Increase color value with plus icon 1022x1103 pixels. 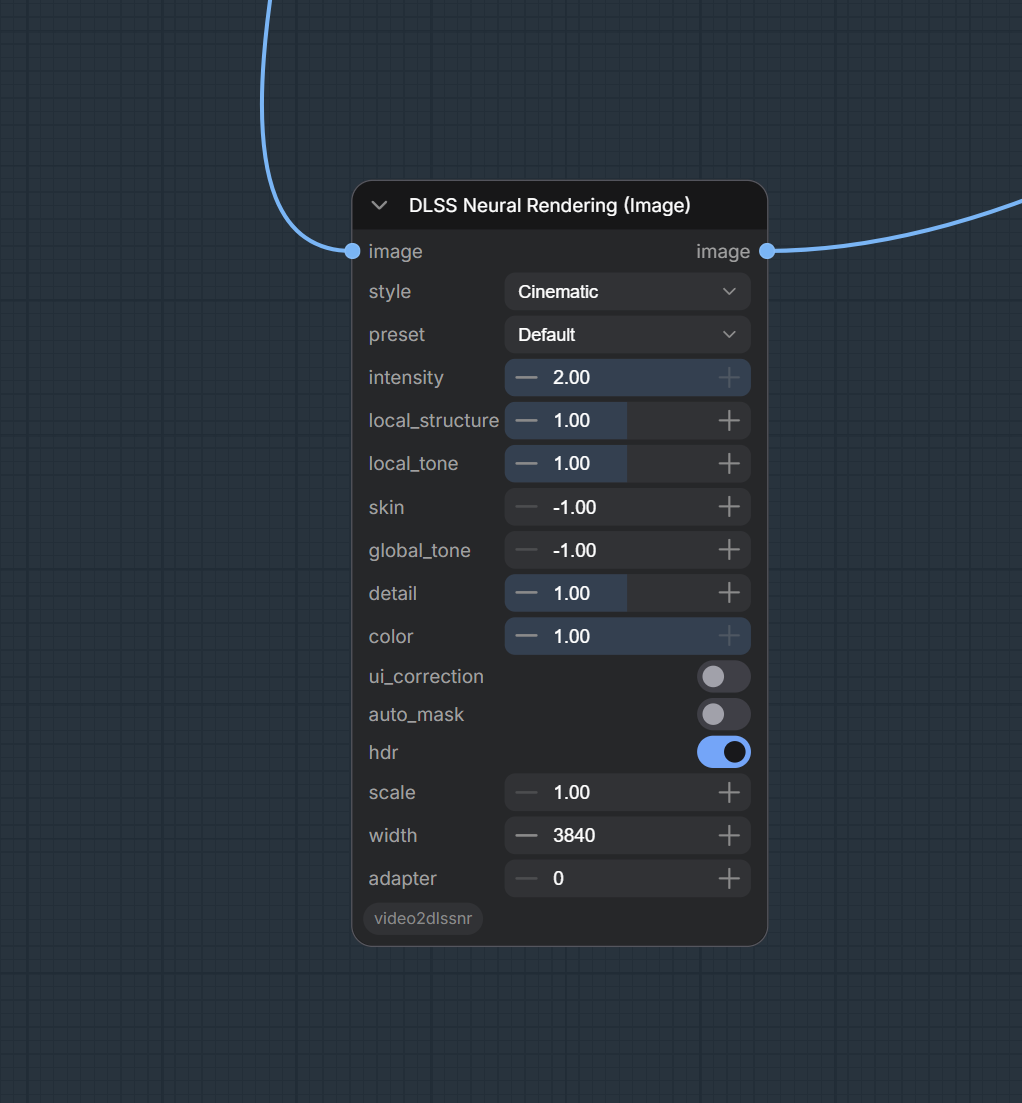pyautogui.click(x=729, y=636)
